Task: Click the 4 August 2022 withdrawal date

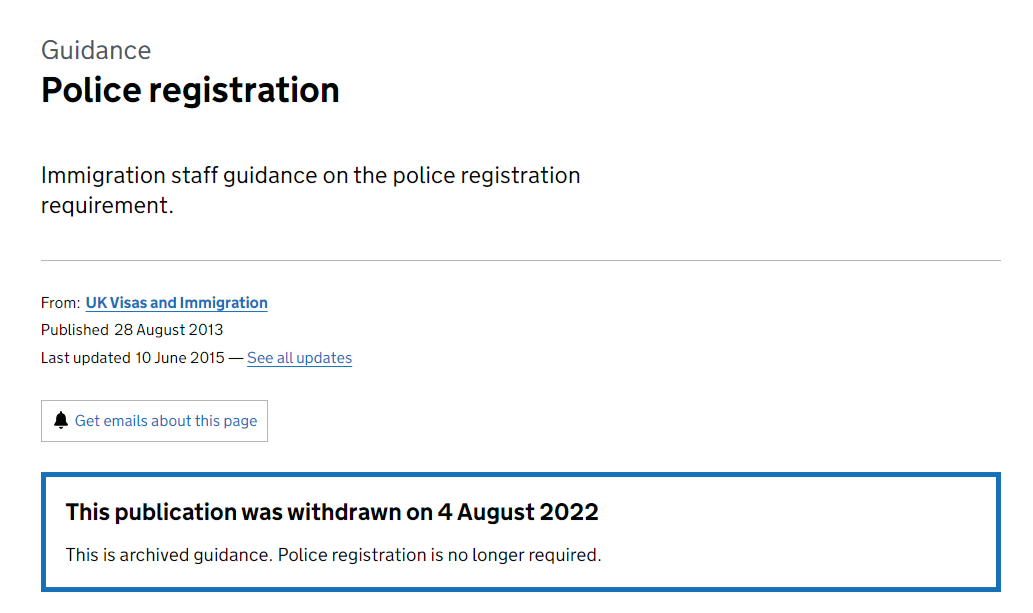Action: (518, 513)
